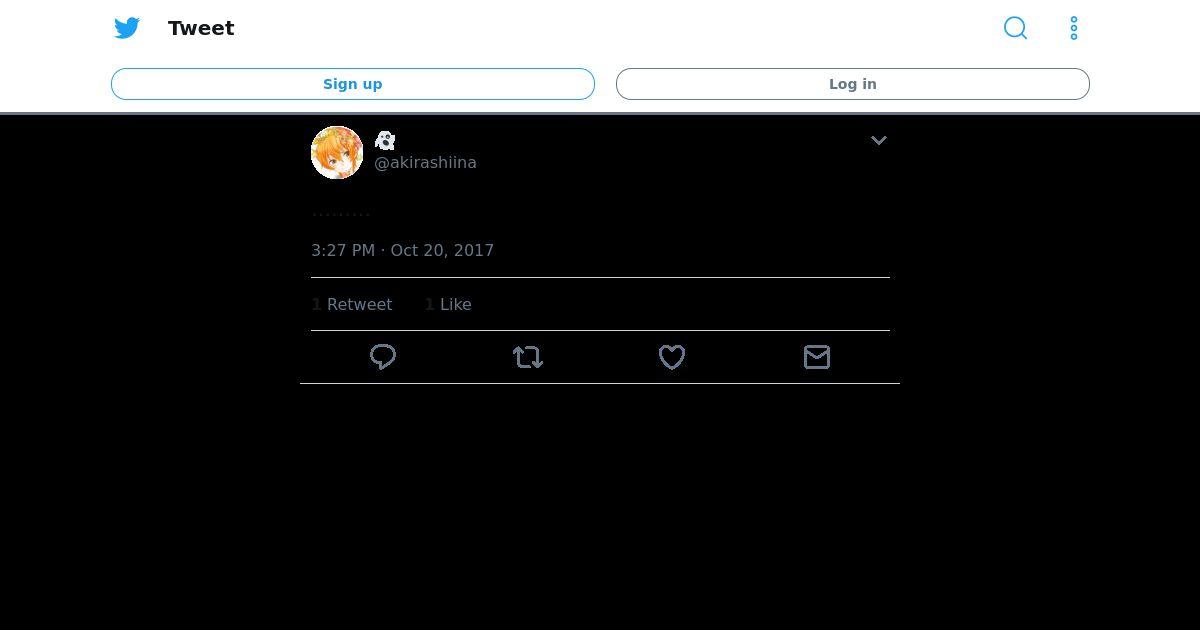
Task: Click the retweet count number
Action: coord(316,304)
